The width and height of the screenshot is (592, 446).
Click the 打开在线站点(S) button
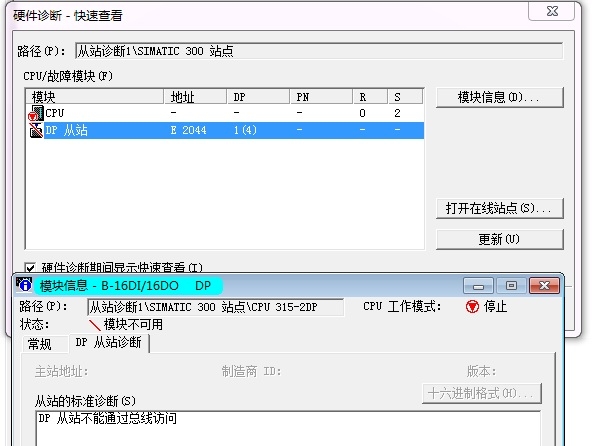tap(500, 208)
